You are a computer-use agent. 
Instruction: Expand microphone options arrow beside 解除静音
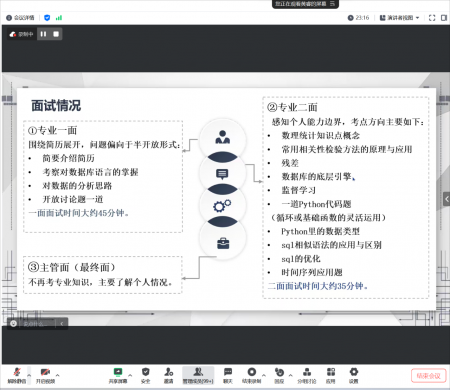point(29,375)
